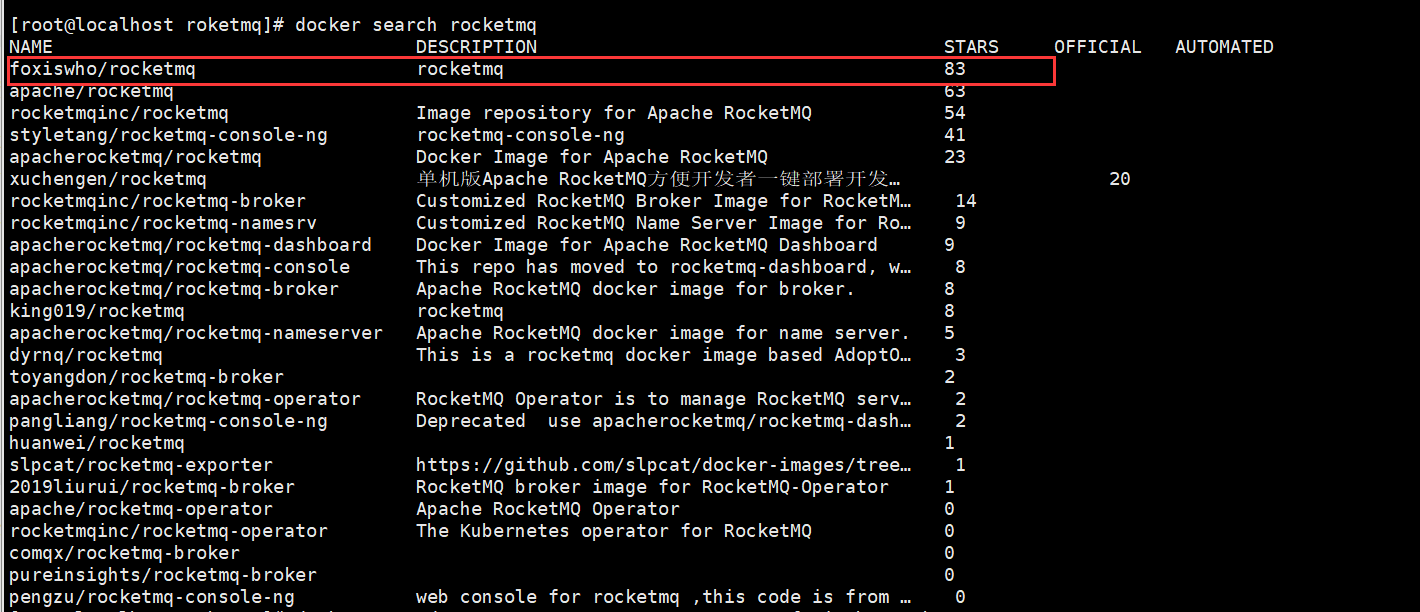Click 'Image repository for Apache RocketMQ' description
The height and width of the screenshot is (612, 1420).
(614, 113)
